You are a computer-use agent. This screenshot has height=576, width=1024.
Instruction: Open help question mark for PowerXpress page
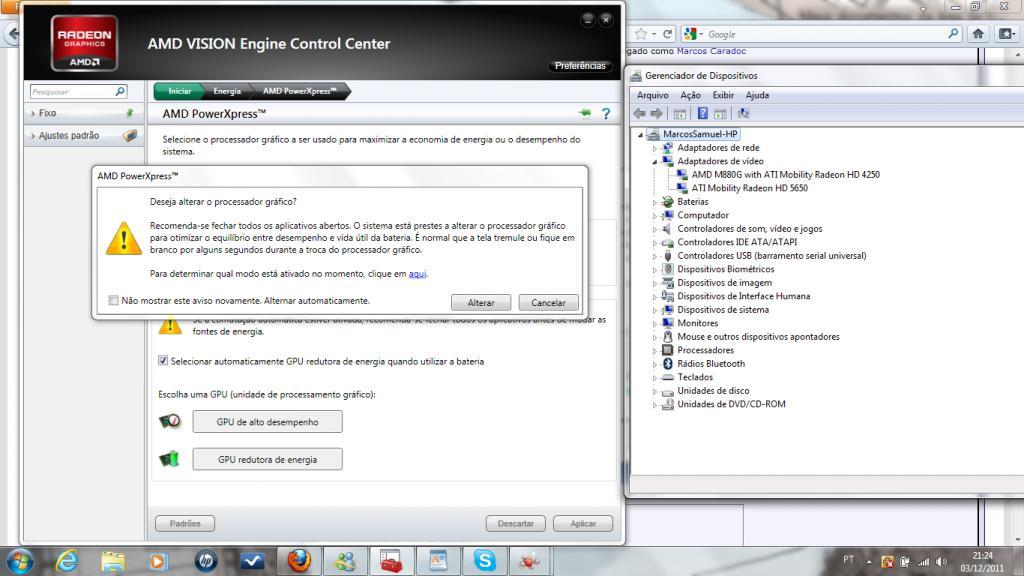(606, 114)
